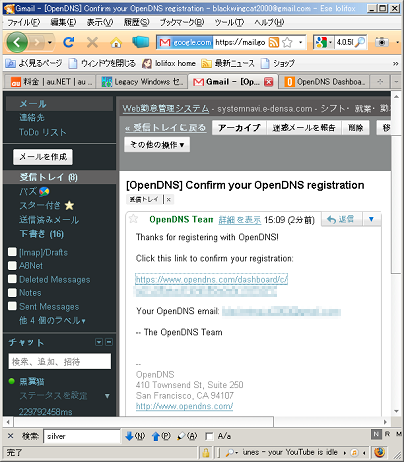The height and width of the screenshot is (462, 404).
Task: Open 受信トレイ (8) in the sidebar
Action: pyautogui.click(x=49, y=177)
